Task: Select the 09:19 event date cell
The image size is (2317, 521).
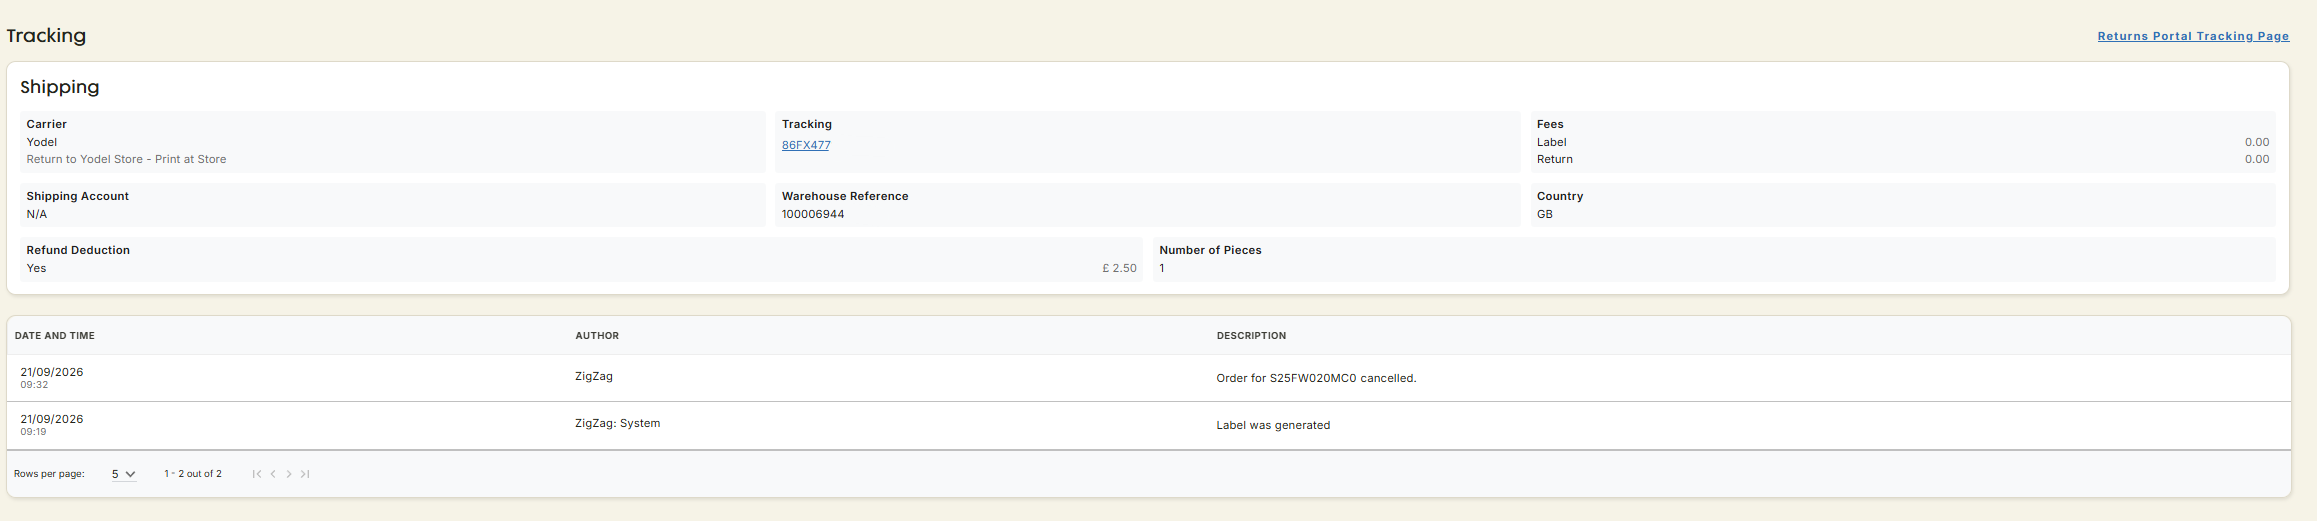Action: 52,425
